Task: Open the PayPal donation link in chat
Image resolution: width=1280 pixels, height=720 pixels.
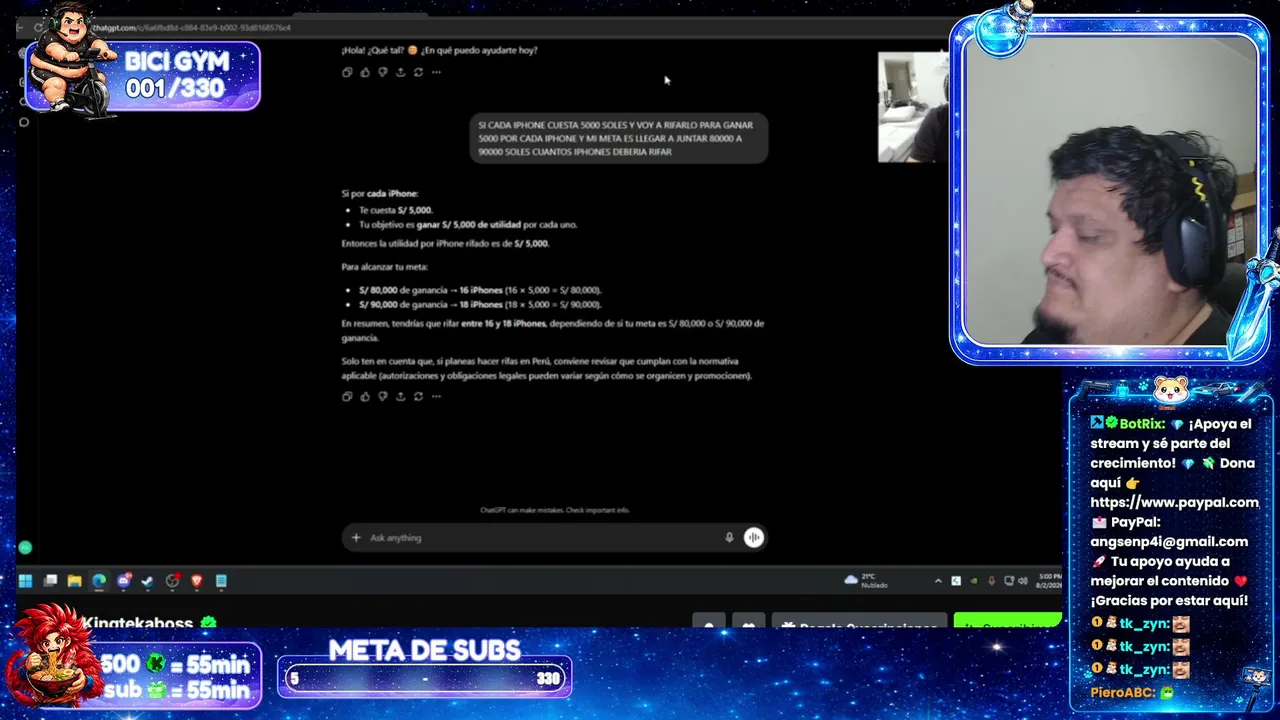Action: [x=1174, y=502]
